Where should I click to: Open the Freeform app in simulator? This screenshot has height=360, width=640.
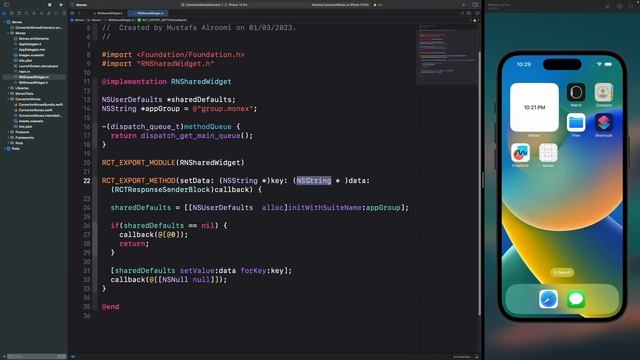(x=520, y=153)
